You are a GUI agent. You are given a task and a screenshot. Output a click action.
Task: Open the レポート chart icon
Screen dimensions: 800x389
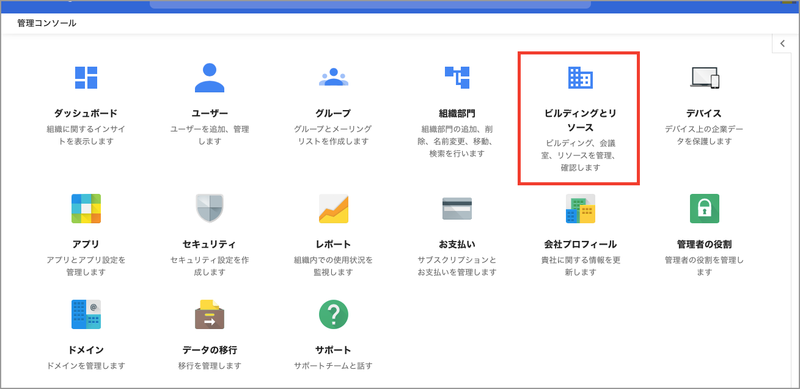[x=334, y=208]
